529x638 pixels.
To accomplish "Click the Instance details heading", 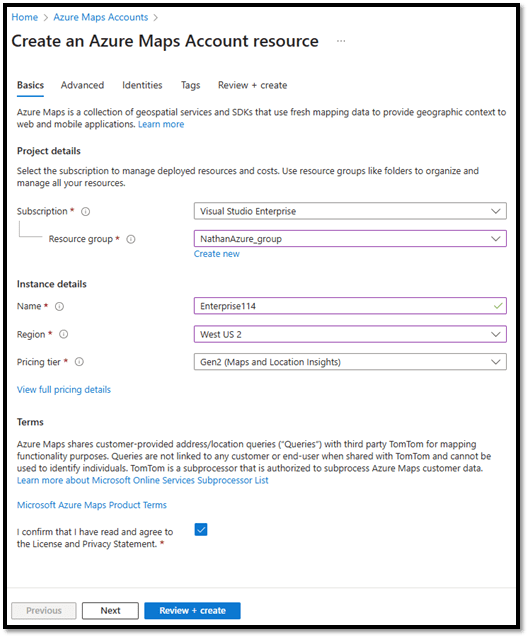I will (x=52, y=284).
